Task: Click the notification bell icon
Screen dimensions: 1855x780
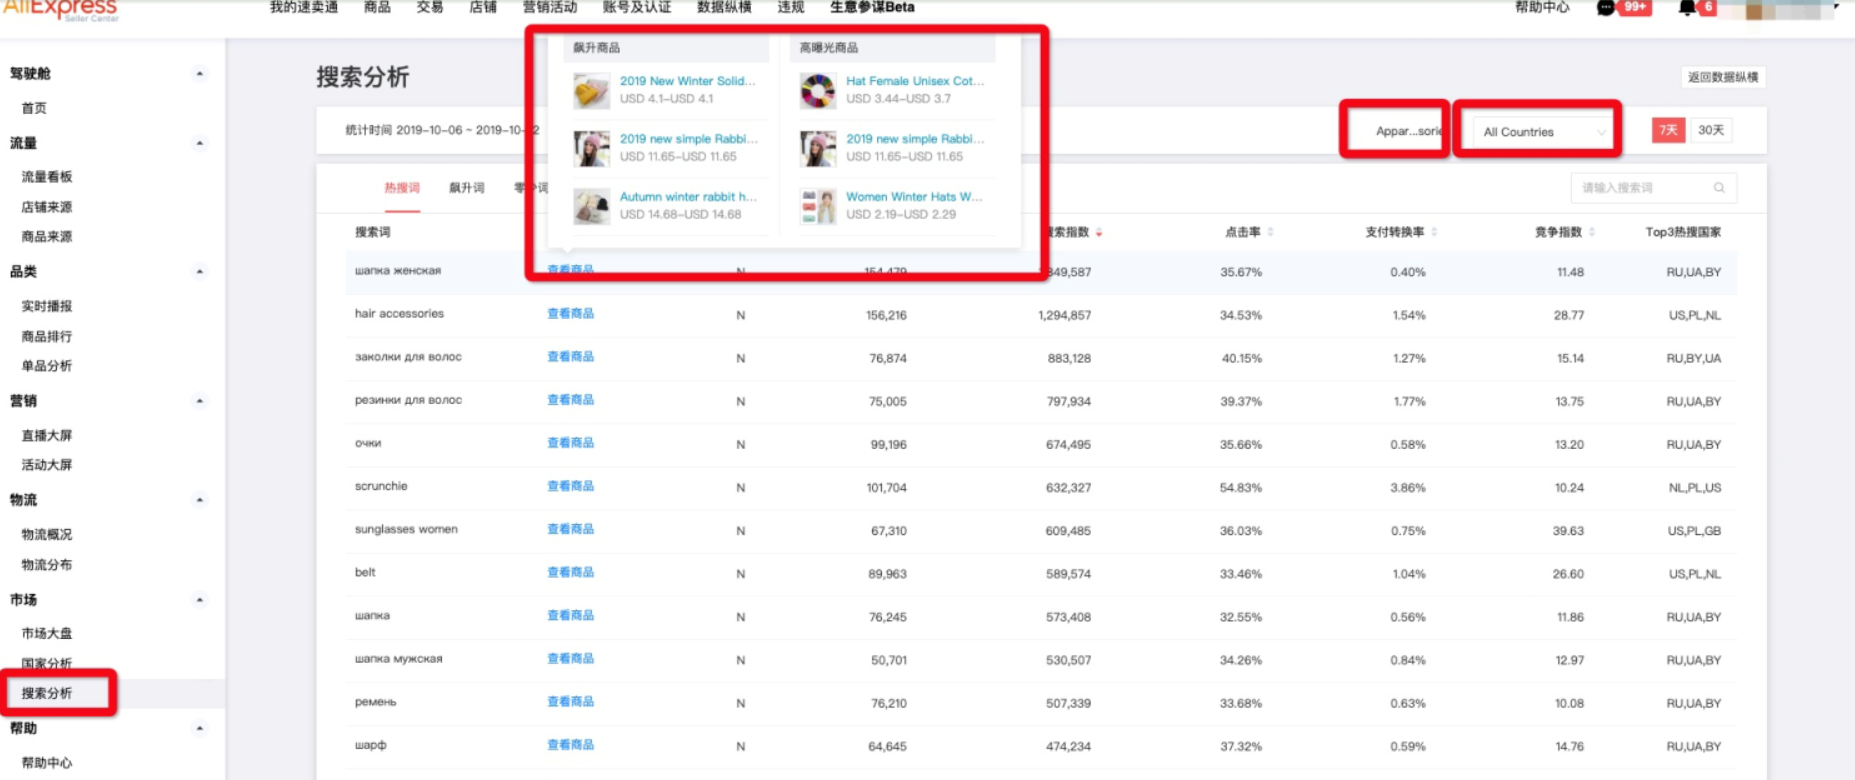Action: 1687,8
